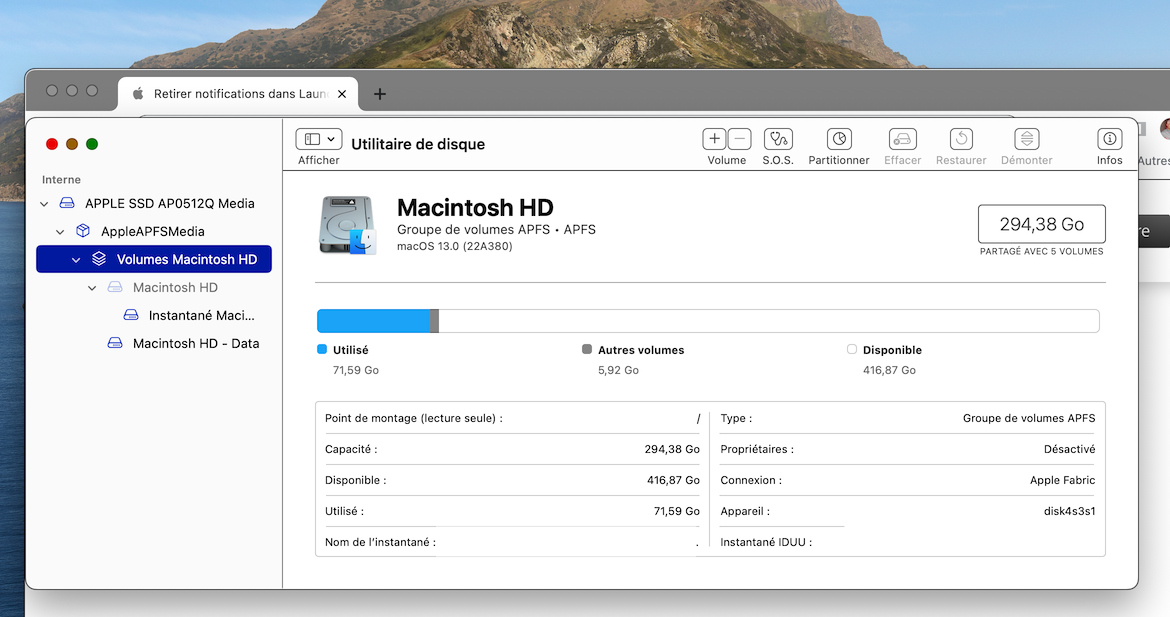
Task: Click the large Macintosh HD disk icon
Action: (x=347, y=225)
